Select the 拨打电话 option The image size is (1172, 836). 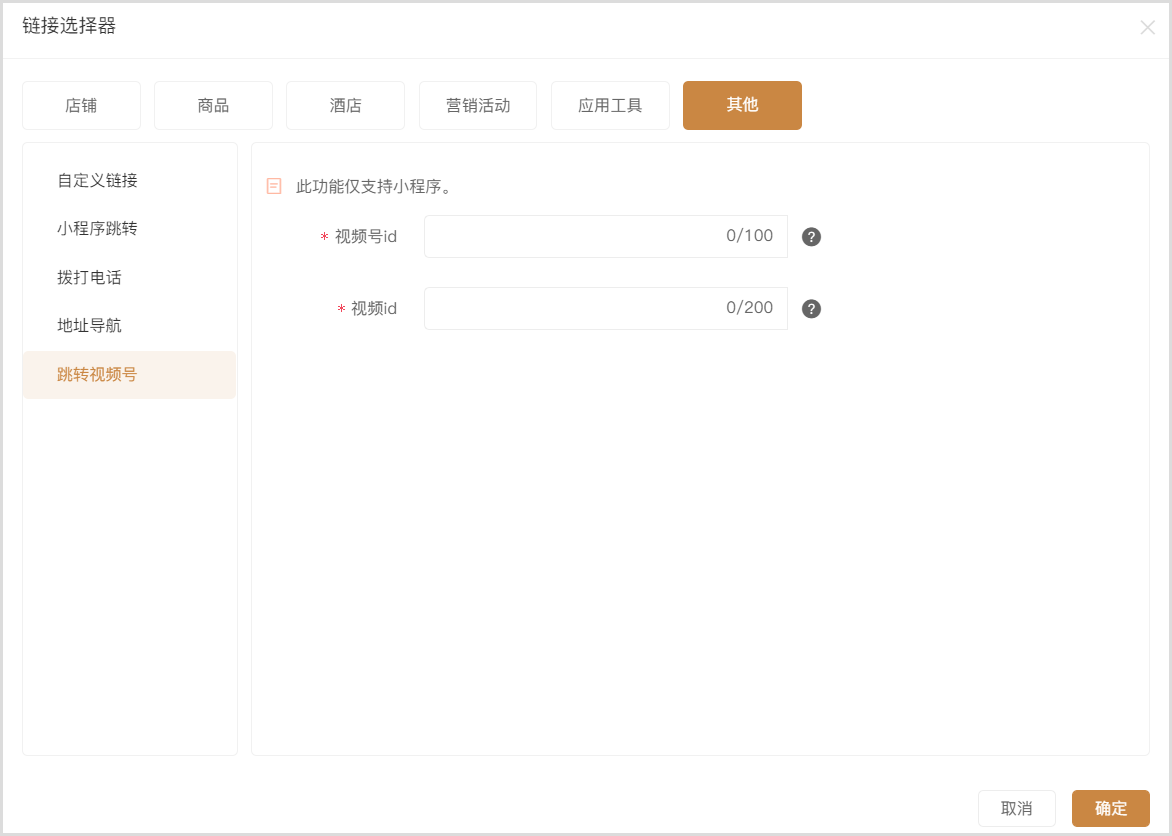(x=90, y=278)
